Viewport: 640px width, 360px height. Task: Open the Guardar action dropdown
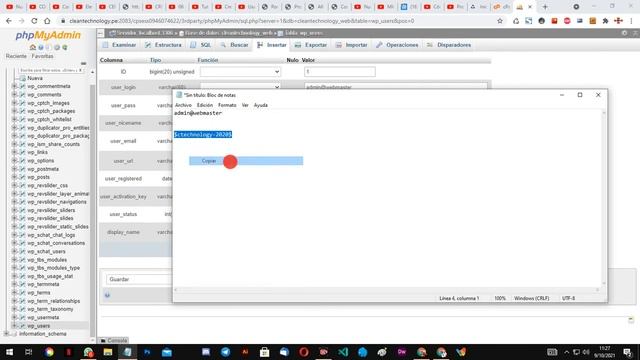tap(139, 279)
